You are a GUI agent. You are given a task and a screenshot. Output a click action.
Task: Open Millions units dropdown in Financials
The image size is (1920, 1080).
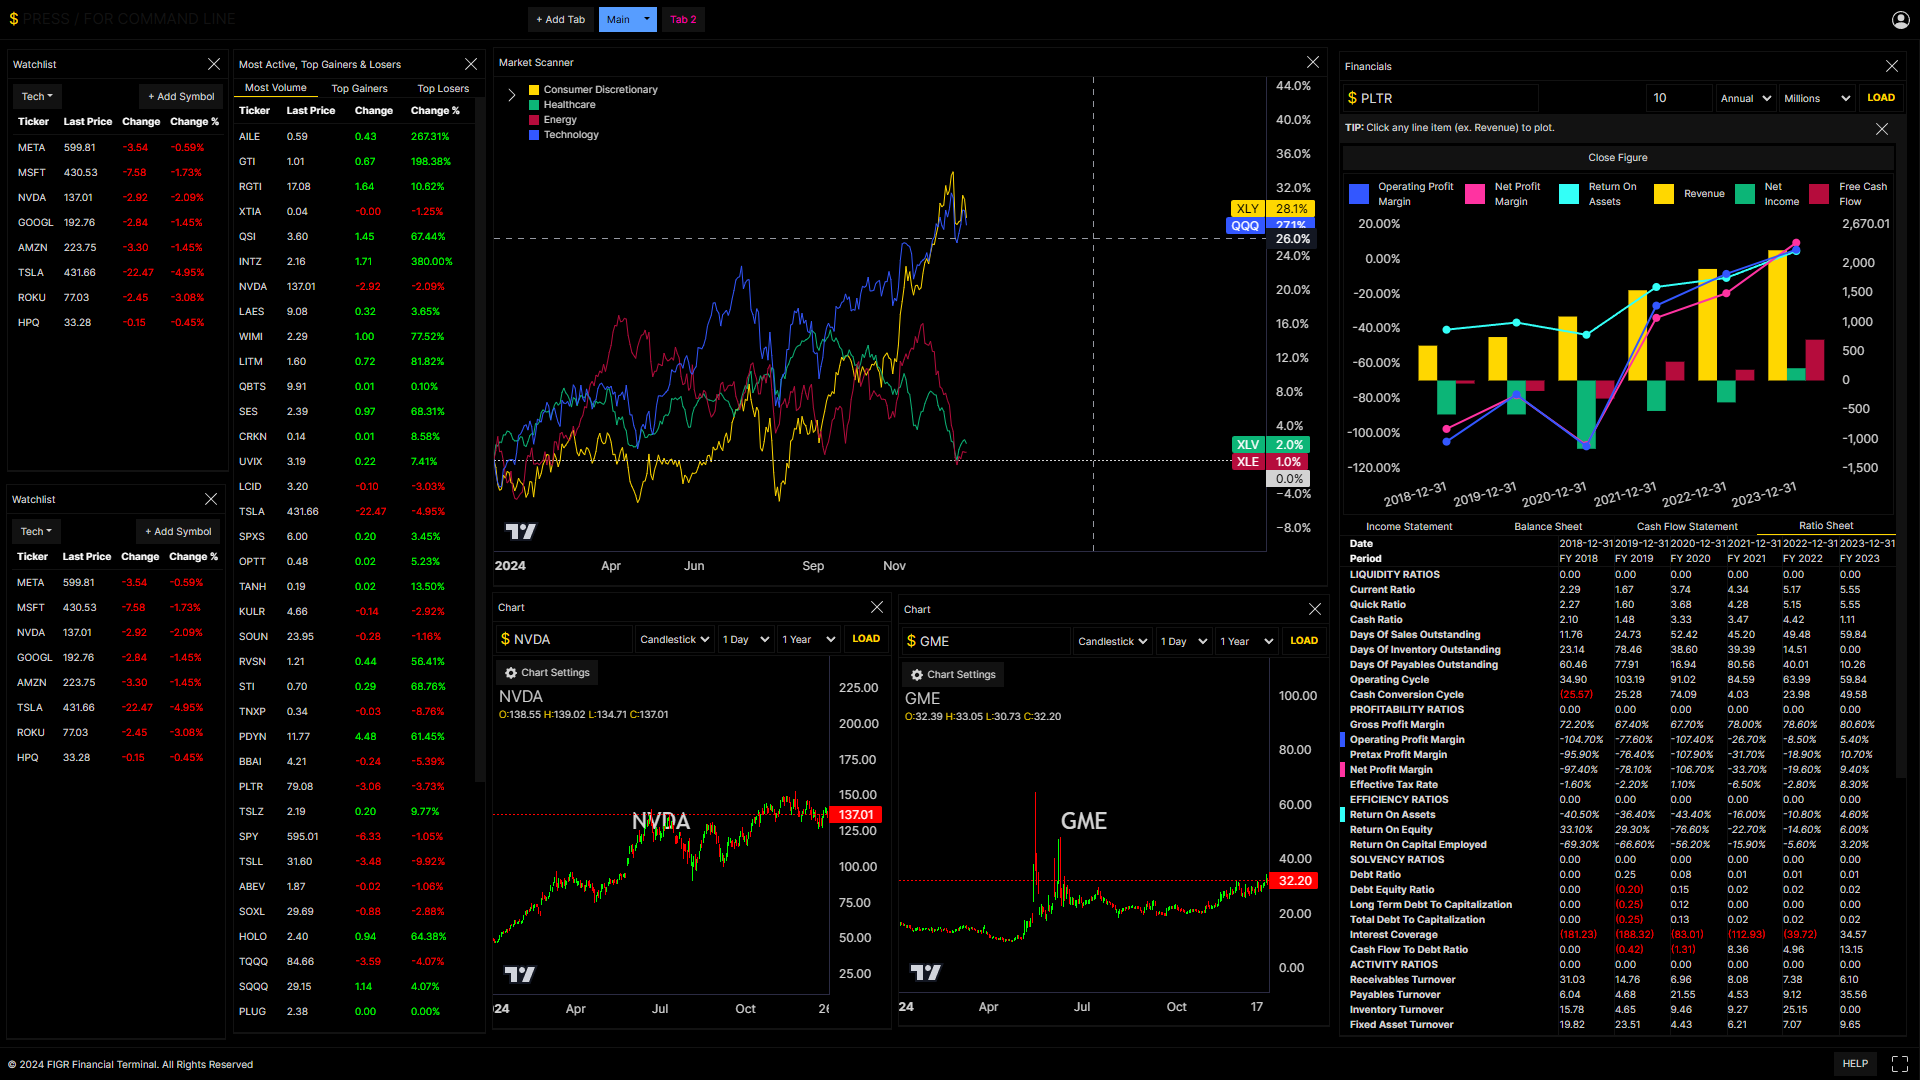[1817, 98]
